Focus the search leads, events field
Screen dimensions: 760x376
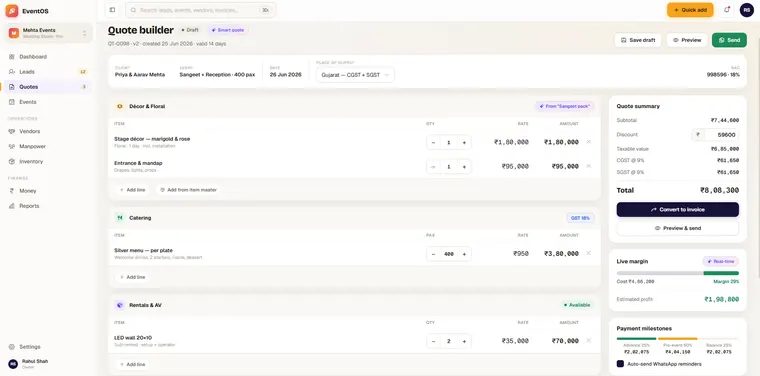tap(201, 10)
